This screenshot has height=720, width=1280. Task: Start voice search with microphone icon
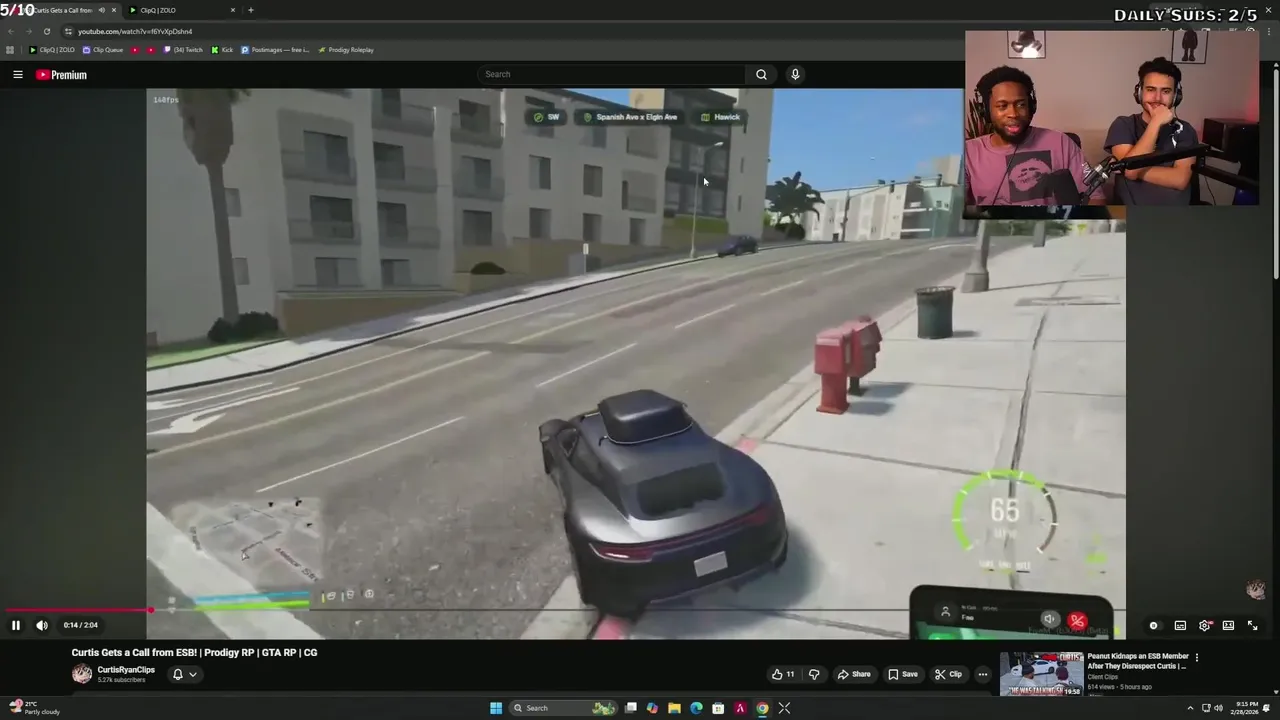[795, 74]
